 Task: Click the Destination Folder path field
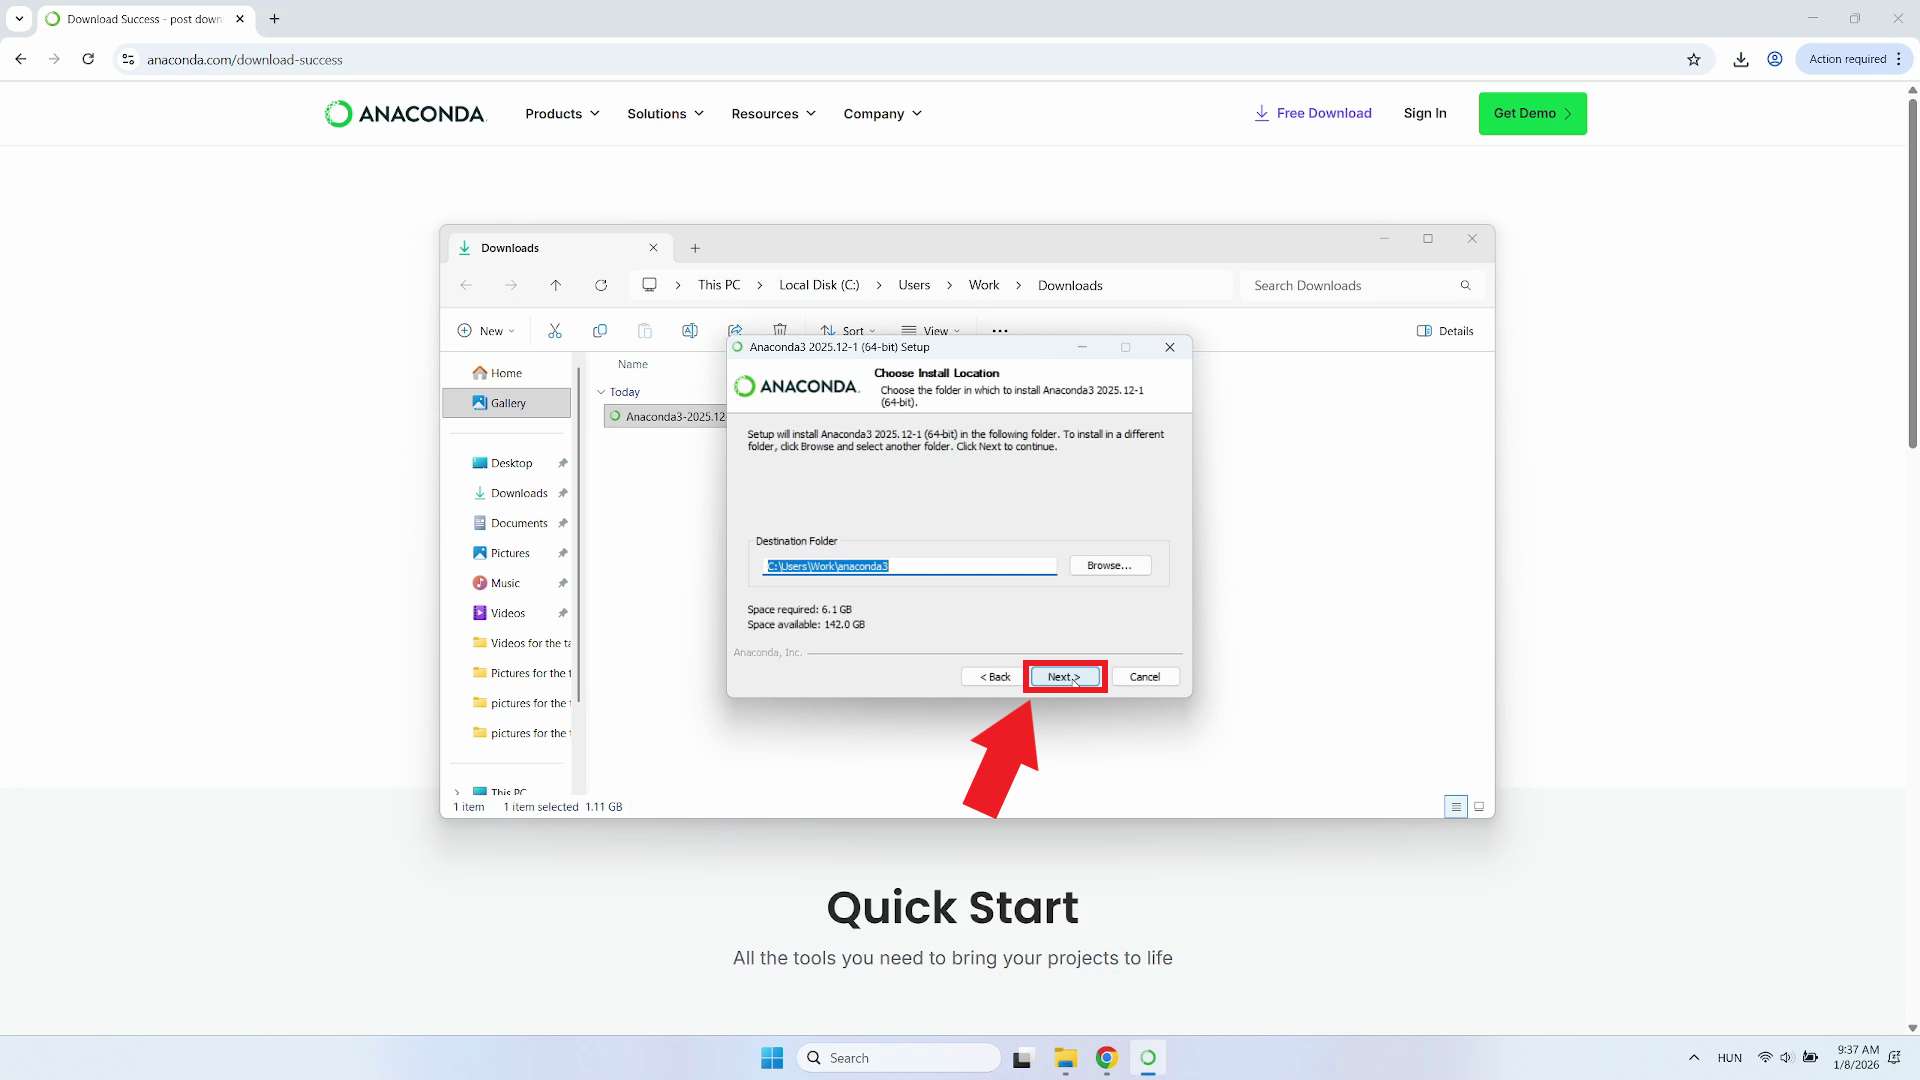click(909, 566)
